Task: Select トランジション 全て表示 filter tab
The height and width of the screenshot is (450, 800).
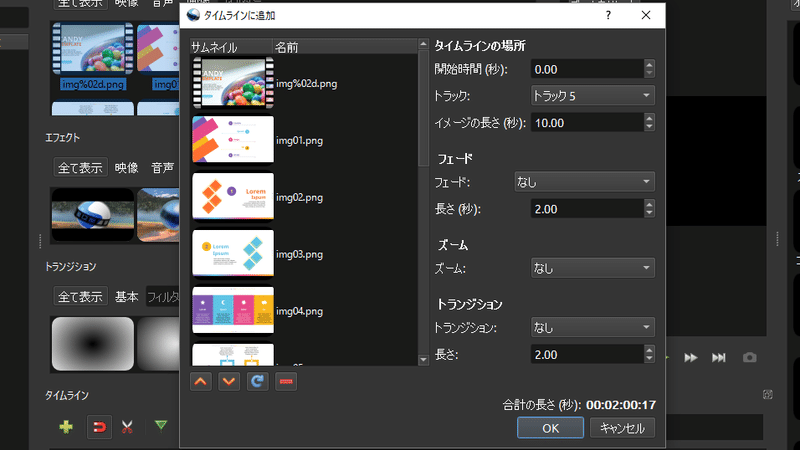Action: click(80, 296)
